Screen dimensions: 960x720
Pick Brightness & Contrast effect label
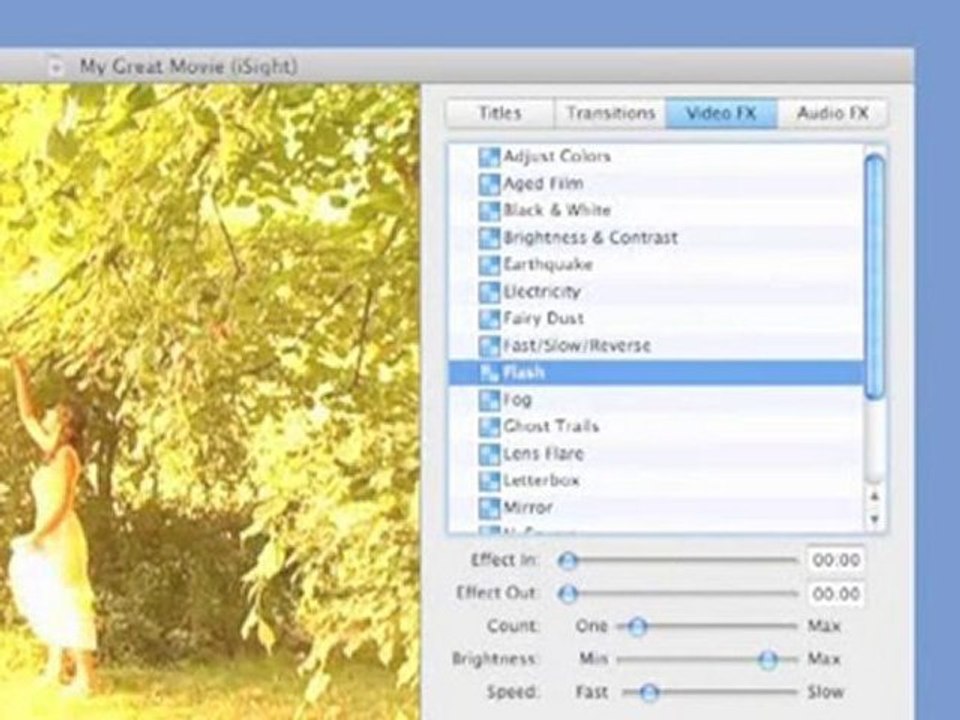[x=590, y=238]
